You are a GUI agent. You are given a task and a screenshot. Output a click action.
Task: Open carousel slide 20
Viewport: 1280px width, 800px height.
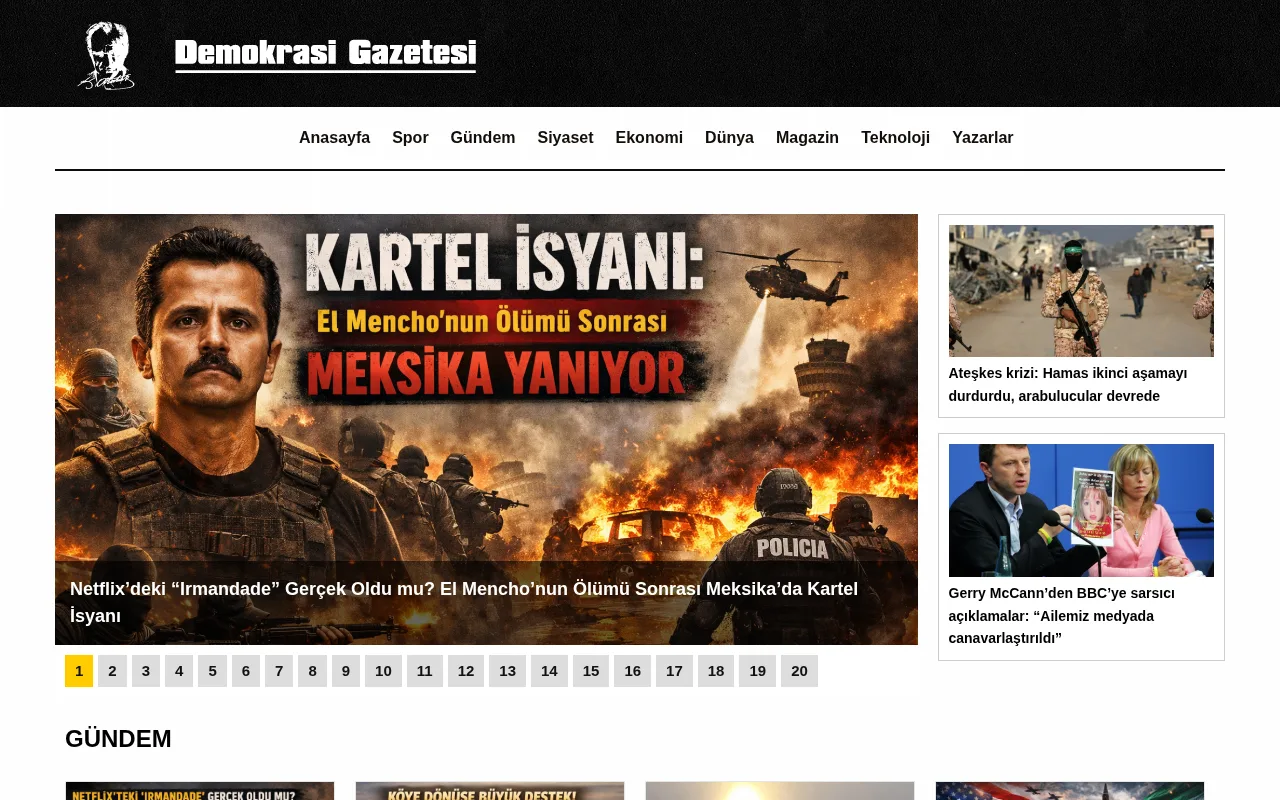click(x=799, y=670)
